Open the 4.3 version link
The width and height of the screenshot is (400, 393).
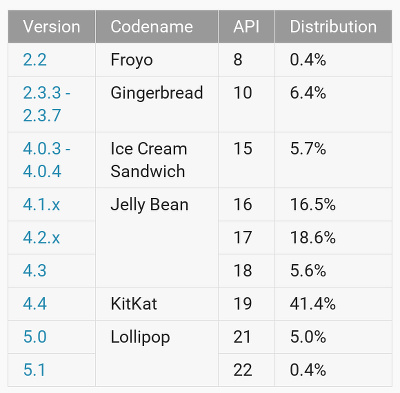click(35, 271)
